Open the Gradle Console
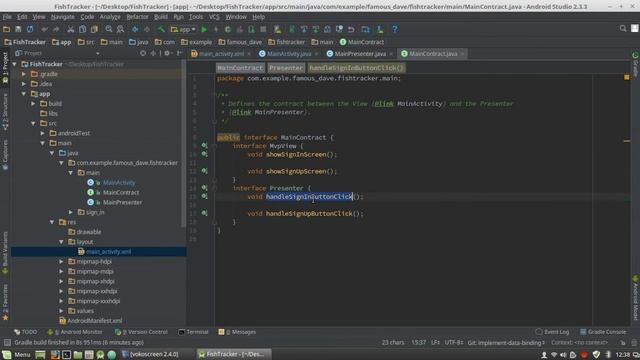The width and height of the screenshot is (640, 360). pyautogui.click(x=603, y=332)
